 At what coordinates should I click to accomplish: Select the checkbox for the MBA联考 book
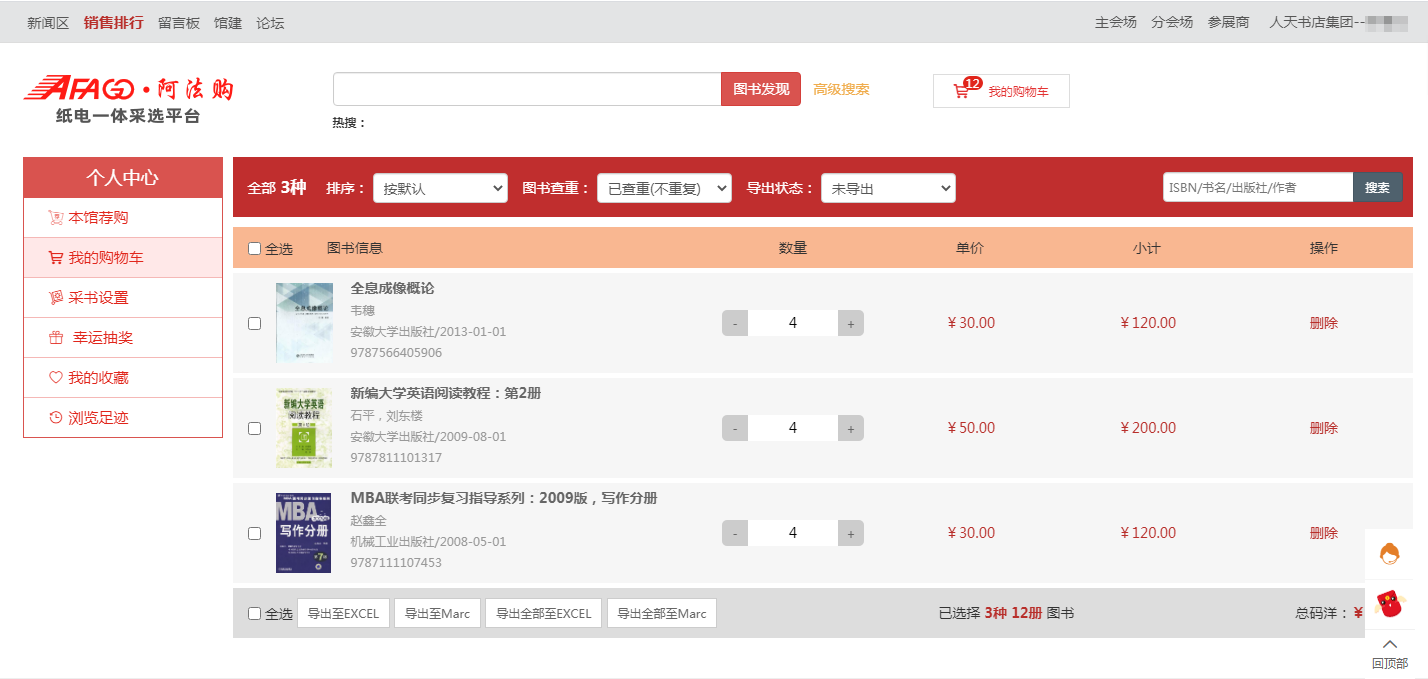(254, 533)
